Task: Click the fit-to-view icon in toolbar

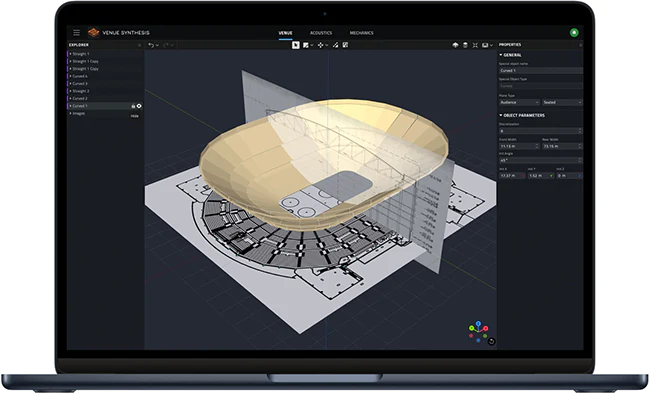Action: pyautogui.click(x=475, y=45)
